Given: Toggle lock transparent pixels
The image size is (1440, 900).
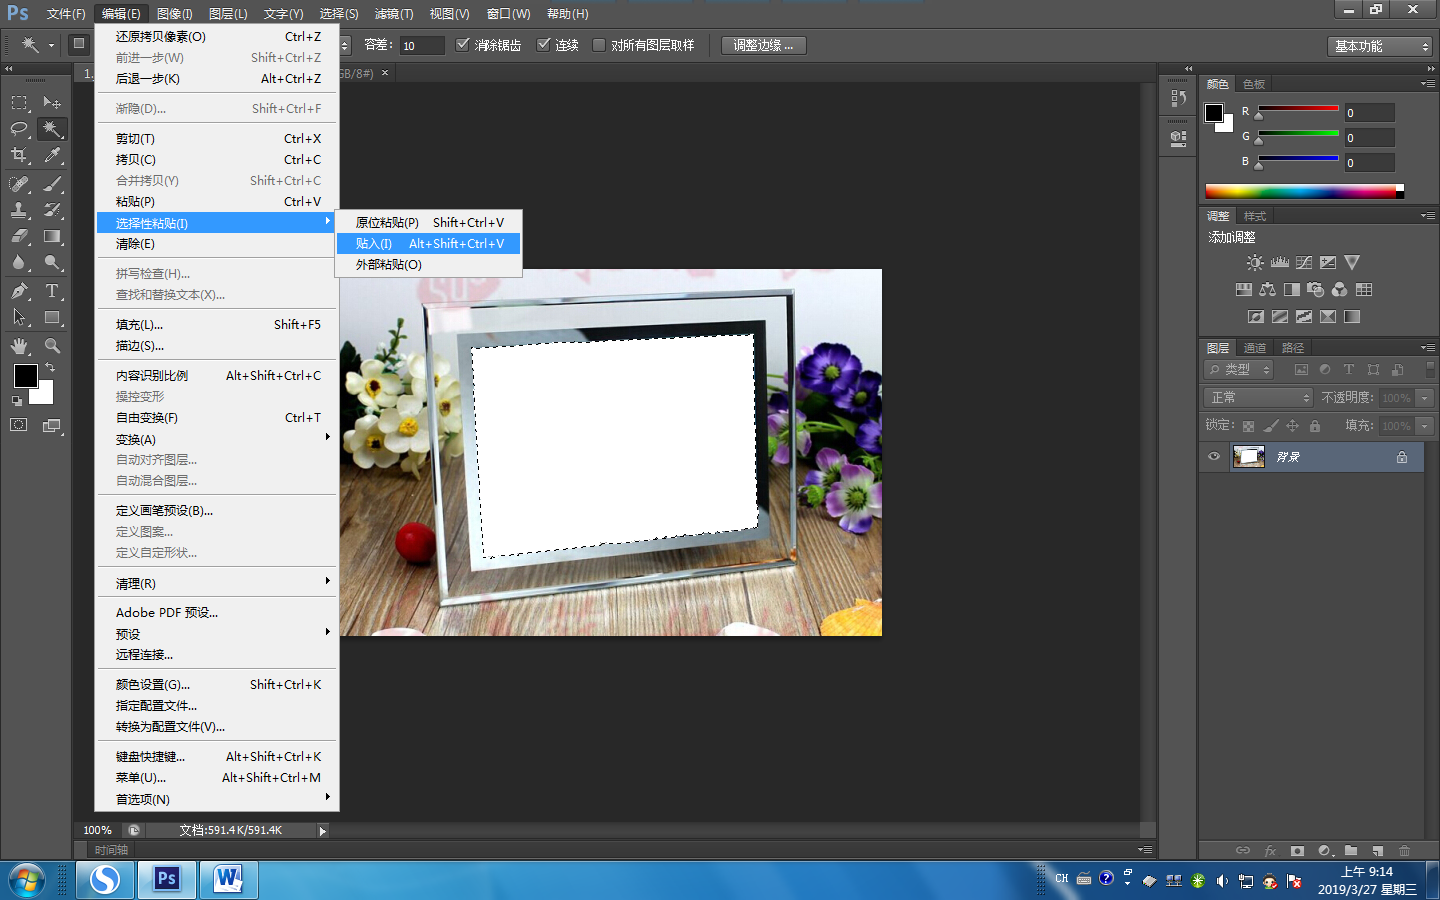Looking at the screenshot, I should pos(1248,426).
